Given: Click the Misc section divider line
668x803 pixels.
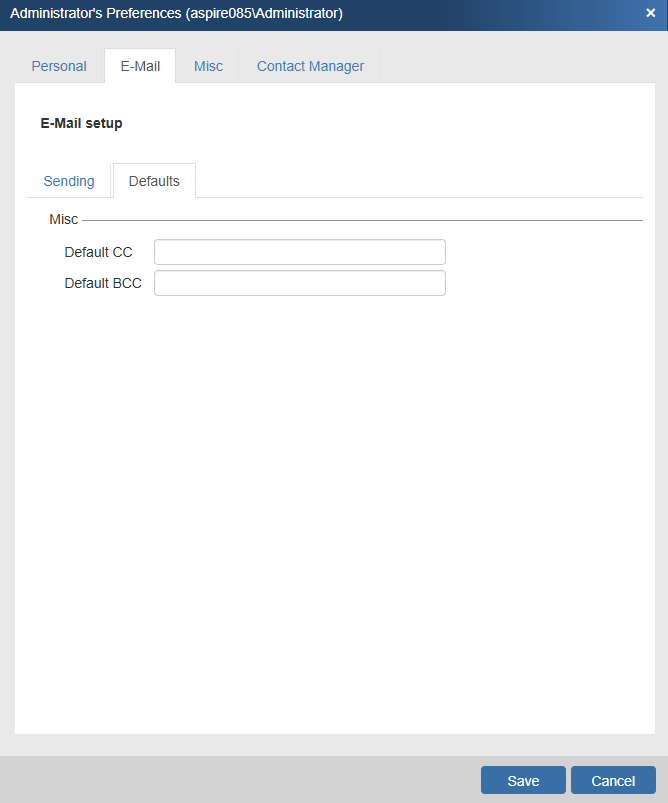Looking at the screenshot, I should [x=360, y=220].
